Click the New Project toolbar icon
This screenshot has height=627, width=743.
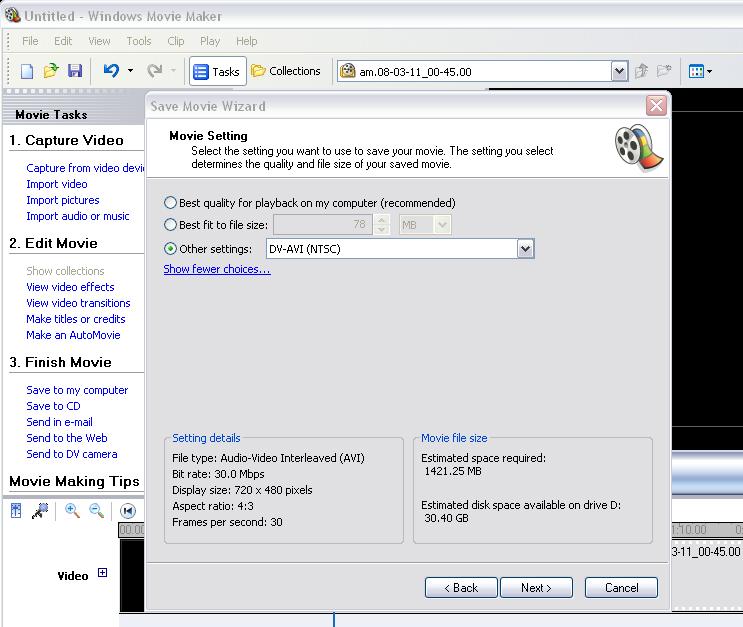coord(27,72)
